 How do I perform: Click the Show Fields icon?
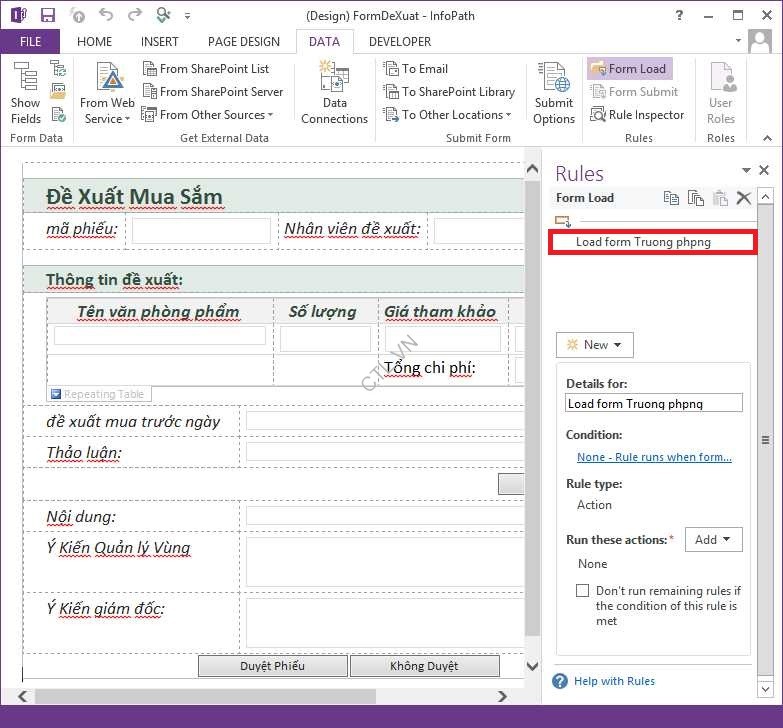(x=25, y=92)
